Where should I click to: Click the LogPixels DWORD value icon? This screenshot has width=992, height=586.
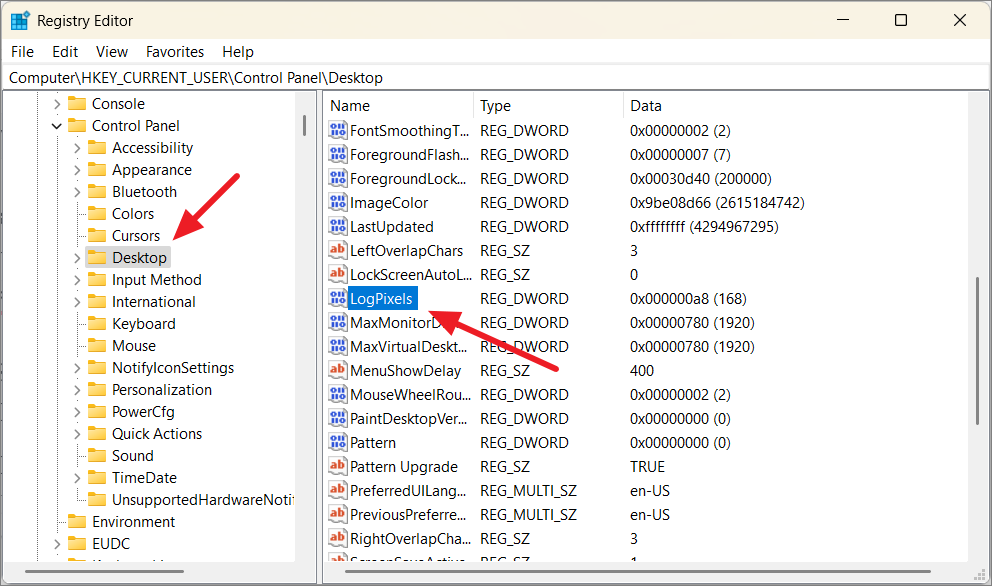click(x=338, y=298)
